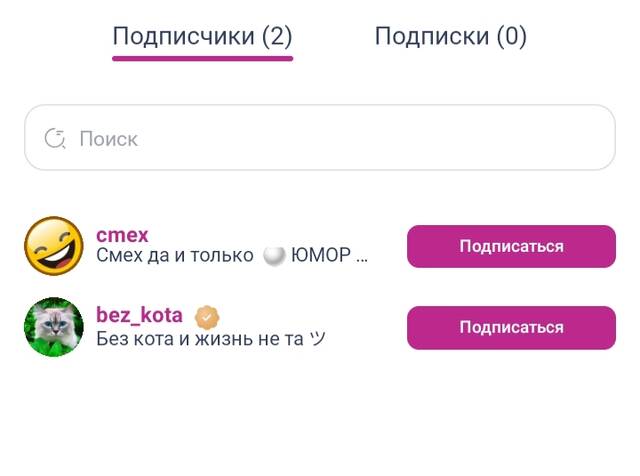The width and height of the screenshot is (640, 476).
Task: Click the word ЮМОР in cmex bio
Action: pyautogui.click(x=320, y=256)
